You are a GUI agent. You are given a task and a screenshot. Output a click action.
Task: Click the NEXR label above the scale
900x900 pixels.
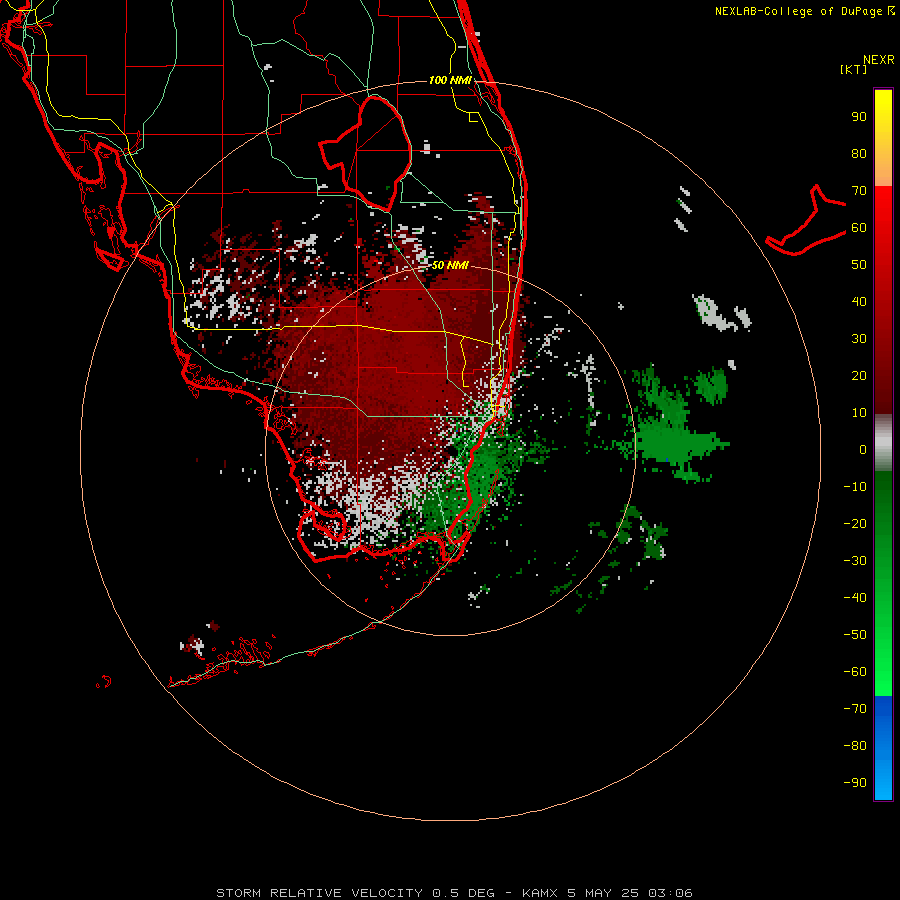pos(879,60)
